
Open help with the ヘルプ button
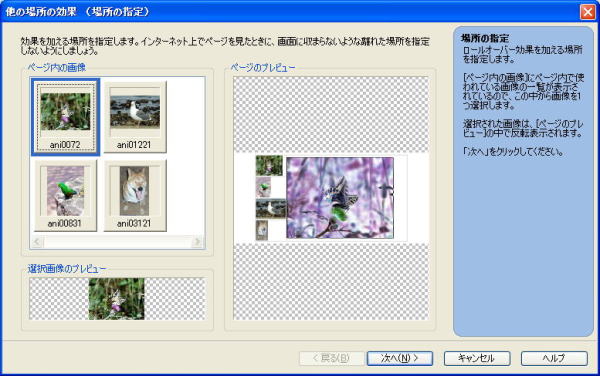coord(554,358)
